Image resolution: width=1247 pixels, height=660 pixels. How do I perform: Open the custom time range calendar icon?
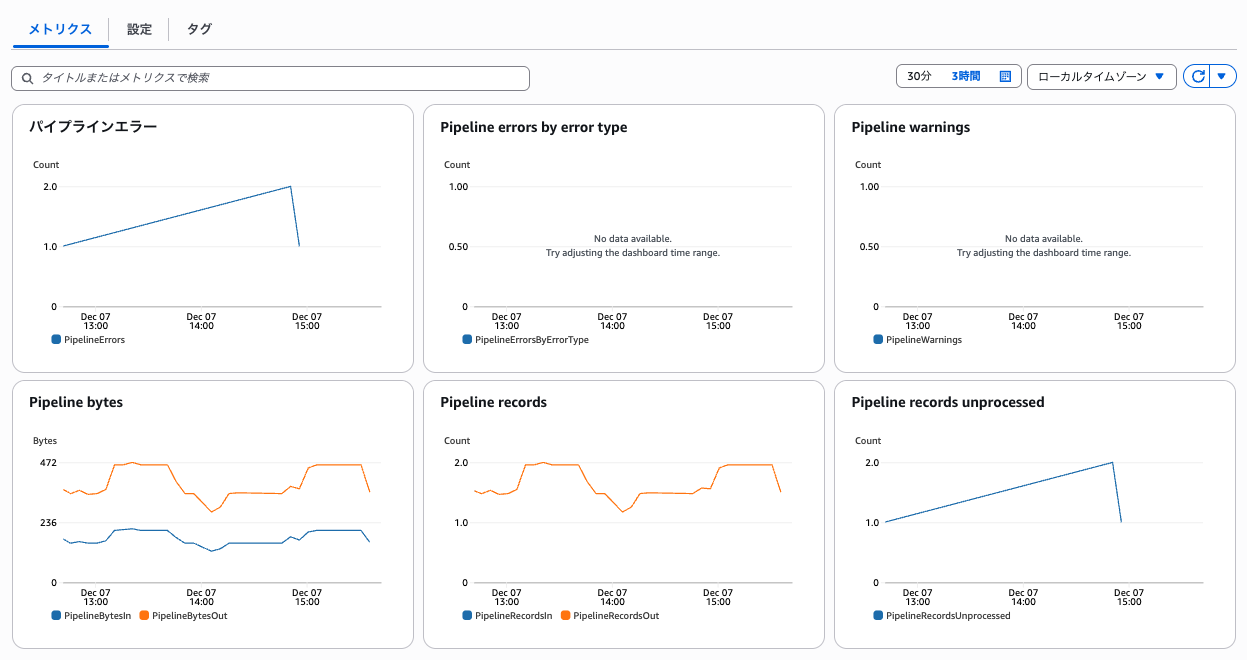pyautogui.click(x=1006, y=77)
